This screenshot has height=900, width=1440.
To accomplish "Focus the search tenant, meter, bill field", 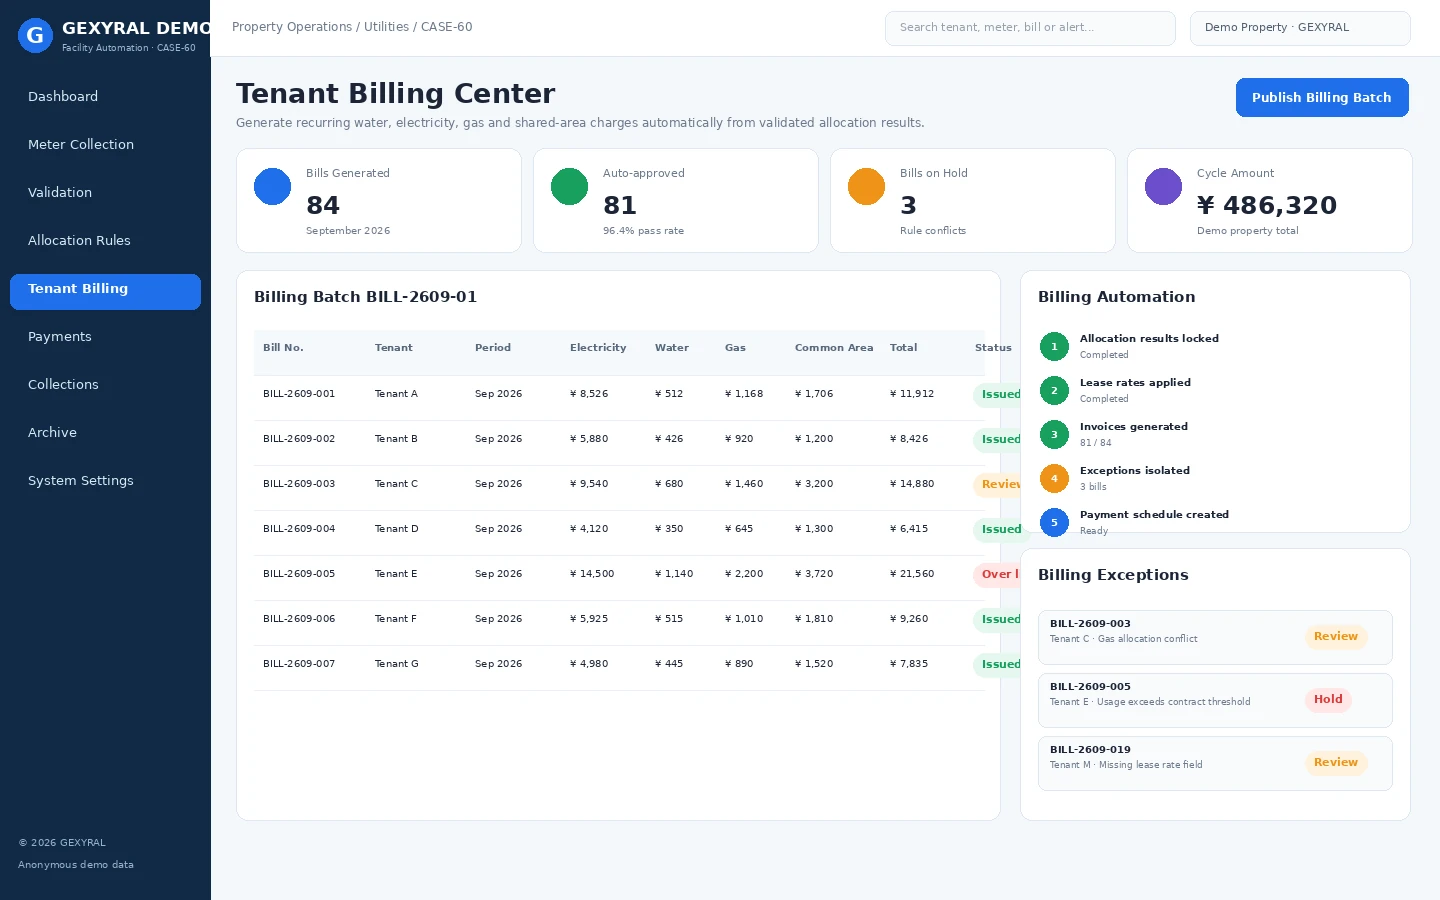I will coord(1030,28).
